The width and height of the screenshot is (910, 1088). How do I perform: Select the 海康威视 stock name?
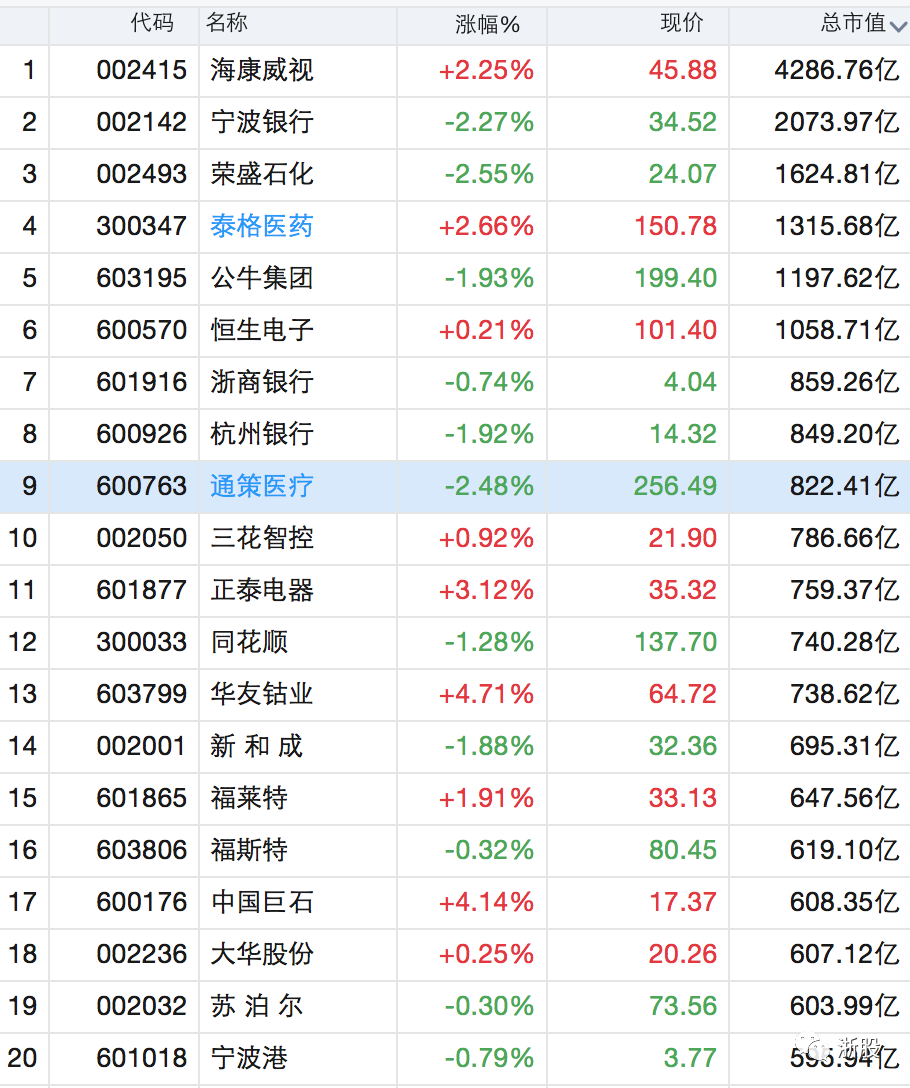tap(262, 70)
